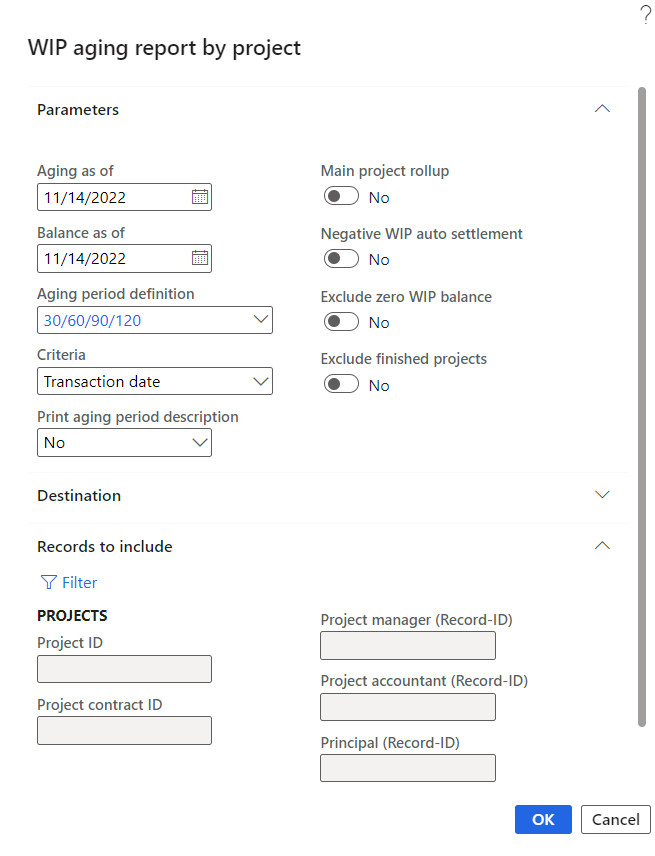
Task: Toggle Main project rollup switch
Action: point(341,197)
